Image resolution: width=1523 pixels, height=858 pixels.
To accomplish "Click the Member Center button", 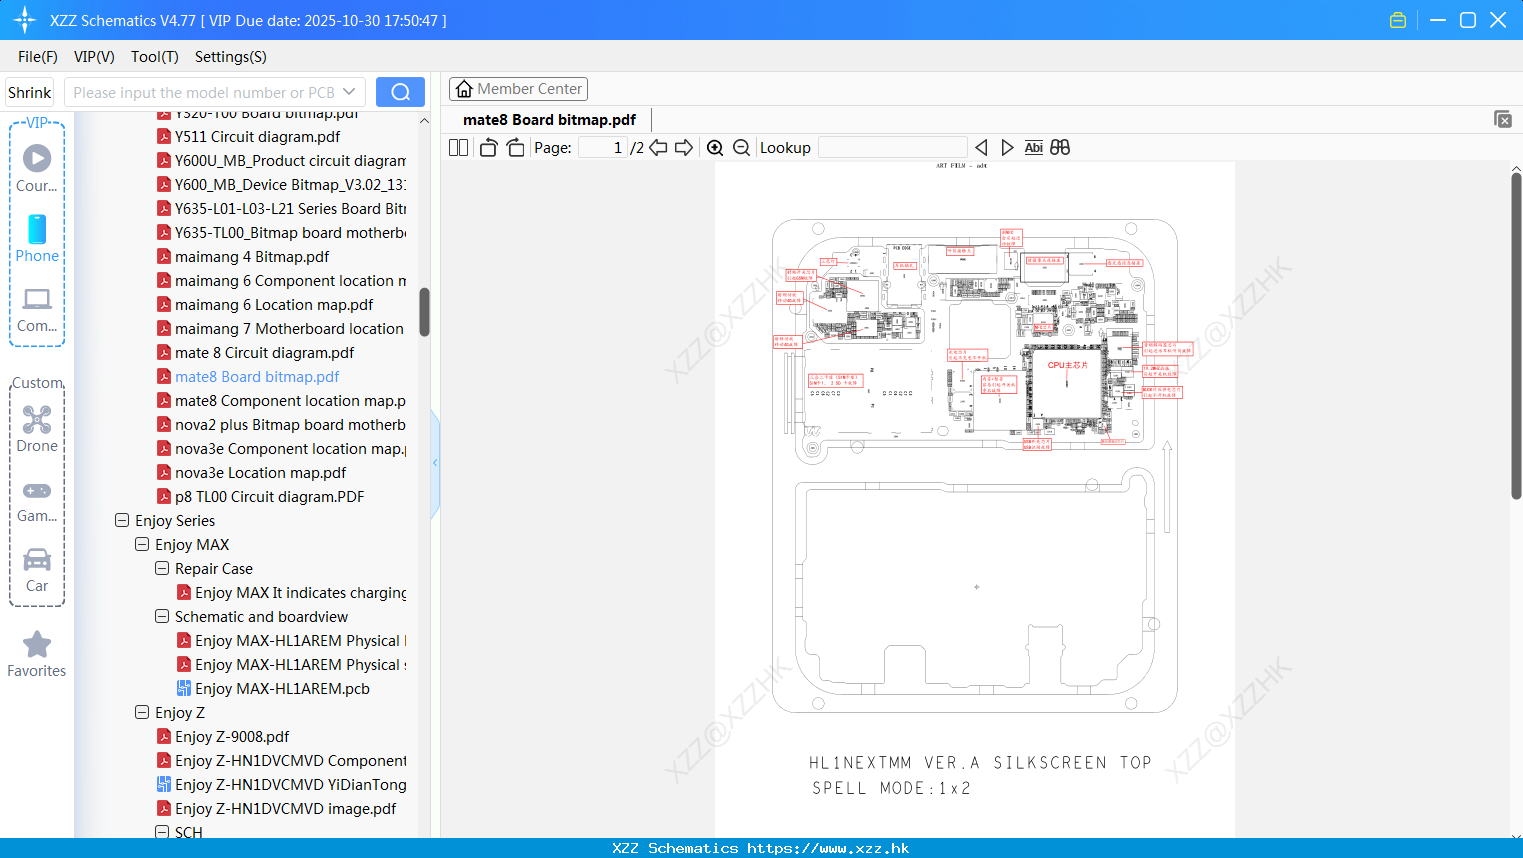I will click(x=518, y=89).
